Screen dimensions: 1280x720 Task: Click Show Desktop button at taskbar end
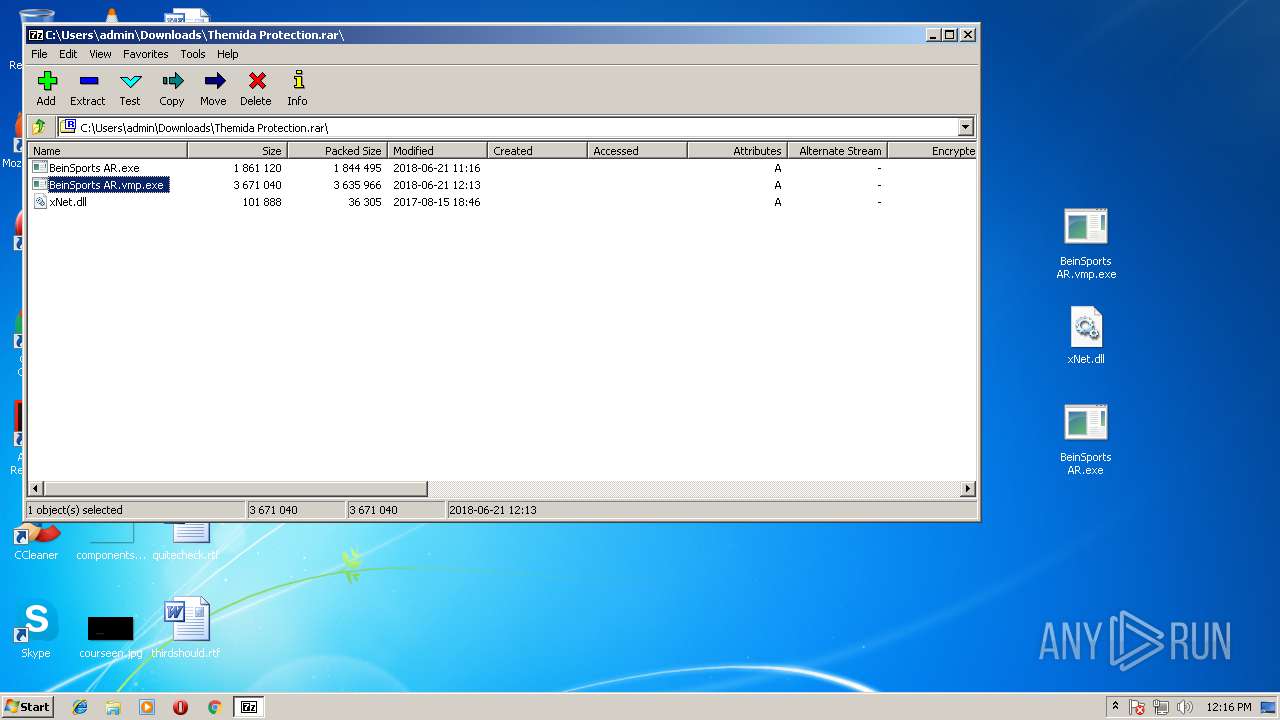[x=1270, y=707]
